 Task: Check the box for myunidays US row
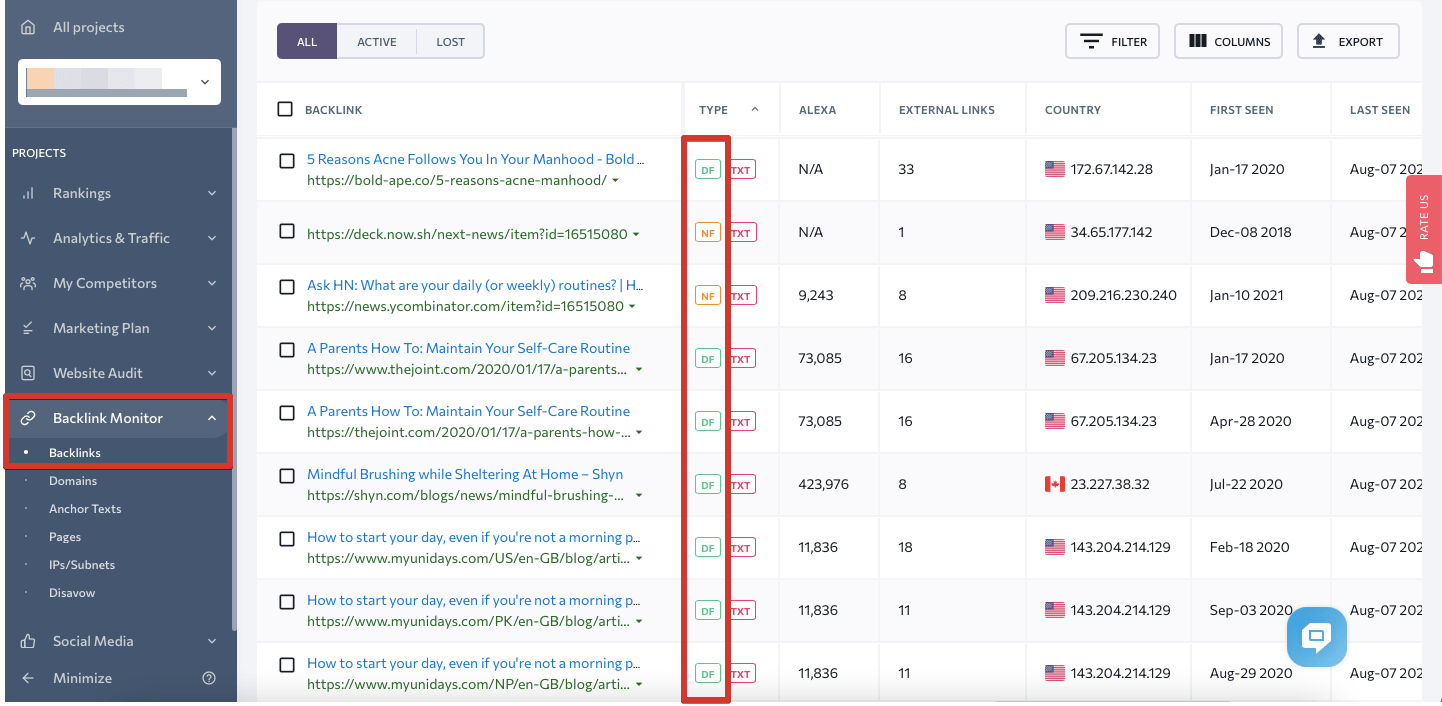(x=287, y=539)
